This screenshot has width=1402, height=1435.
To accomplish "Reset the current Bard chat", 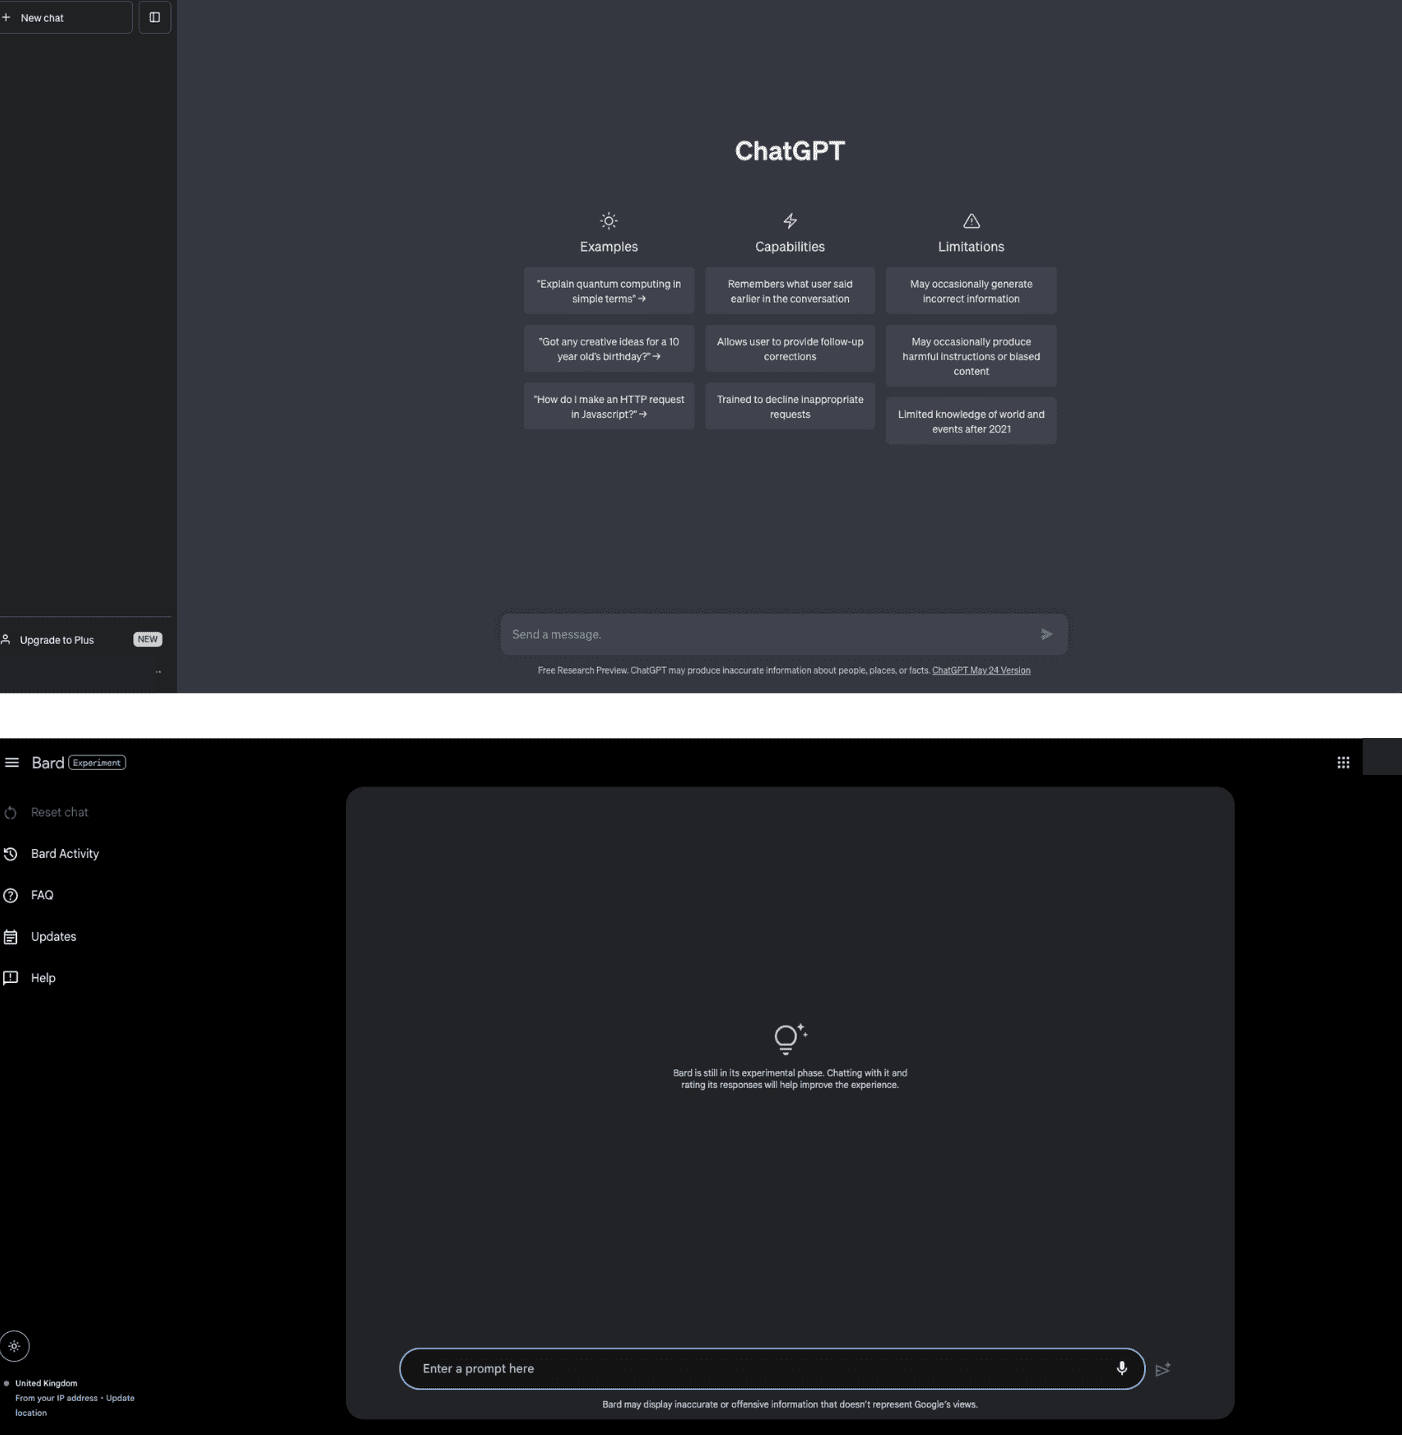I will coord(58,812).
